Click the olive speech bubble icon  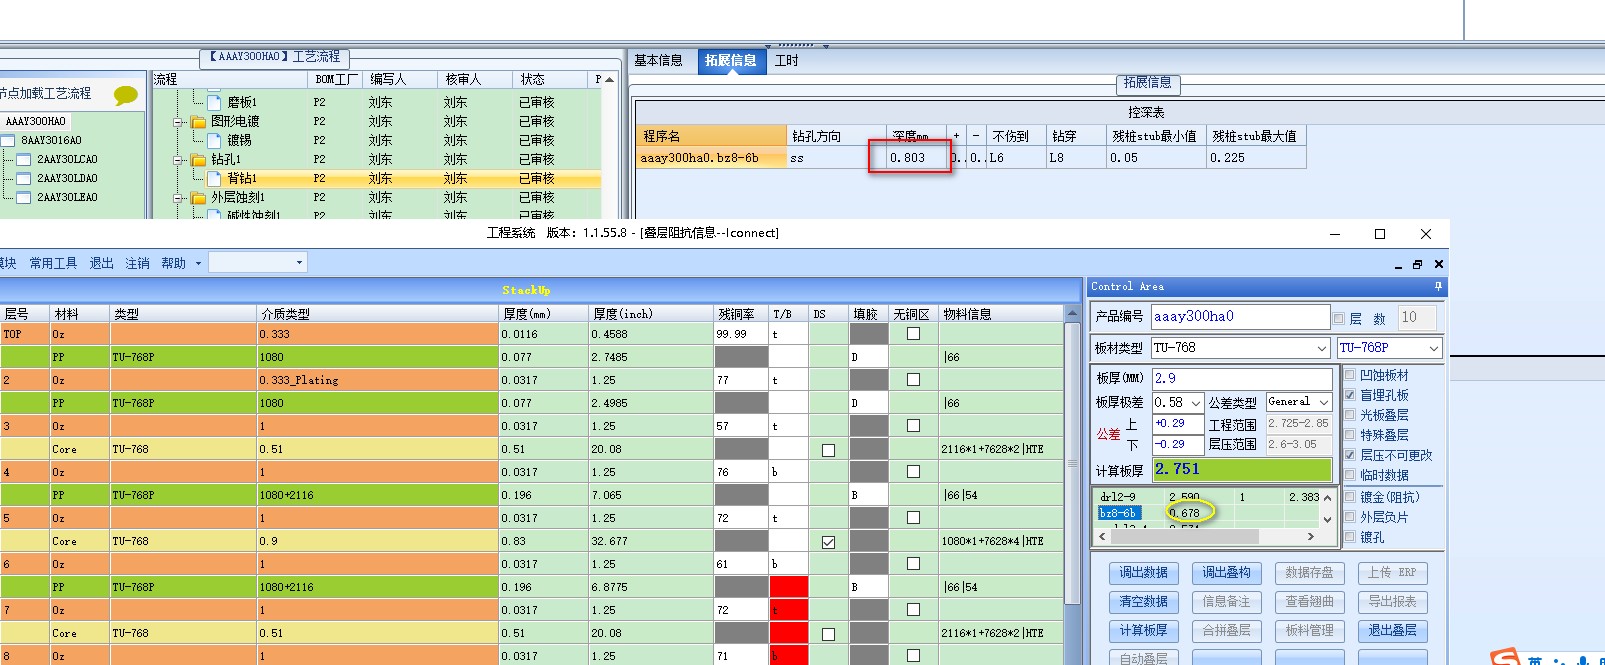(126, 95)
